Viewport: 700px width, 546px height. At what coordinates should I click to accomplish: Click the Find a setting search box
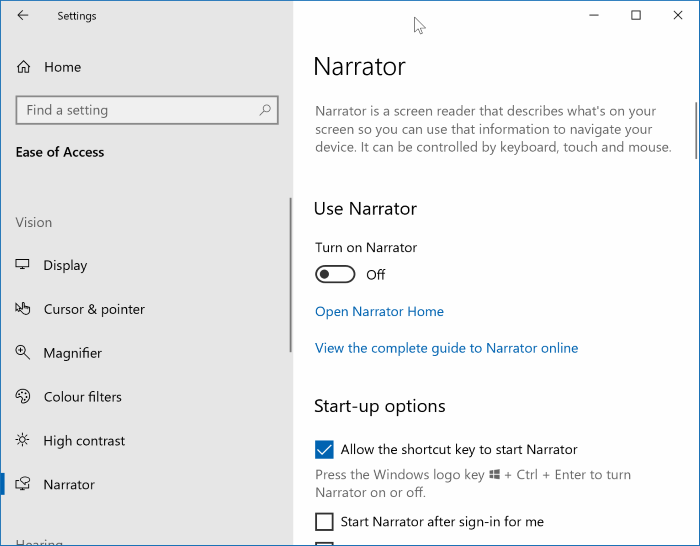pos(147,110)
